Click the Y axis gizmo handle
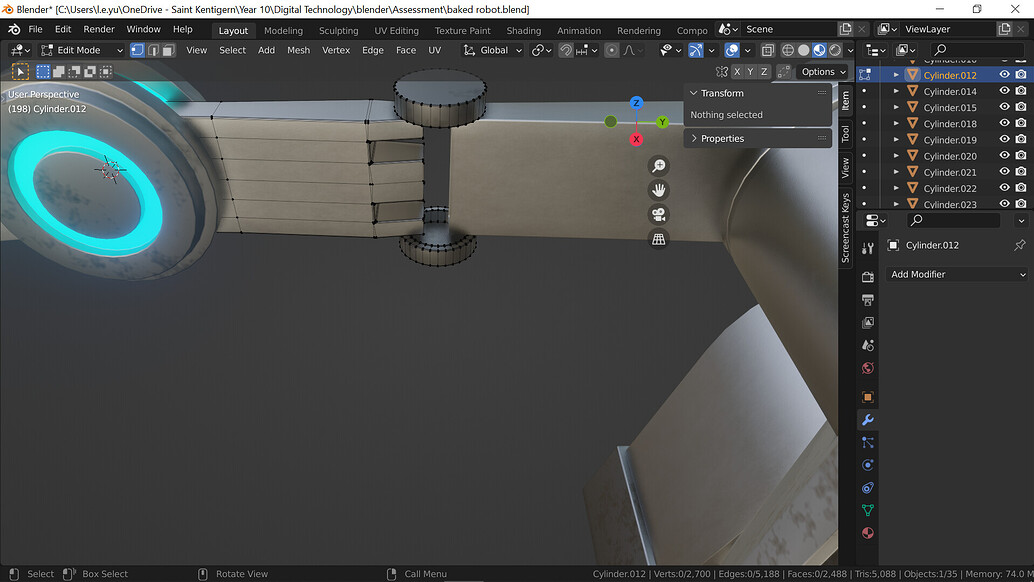 click(662, 121)
